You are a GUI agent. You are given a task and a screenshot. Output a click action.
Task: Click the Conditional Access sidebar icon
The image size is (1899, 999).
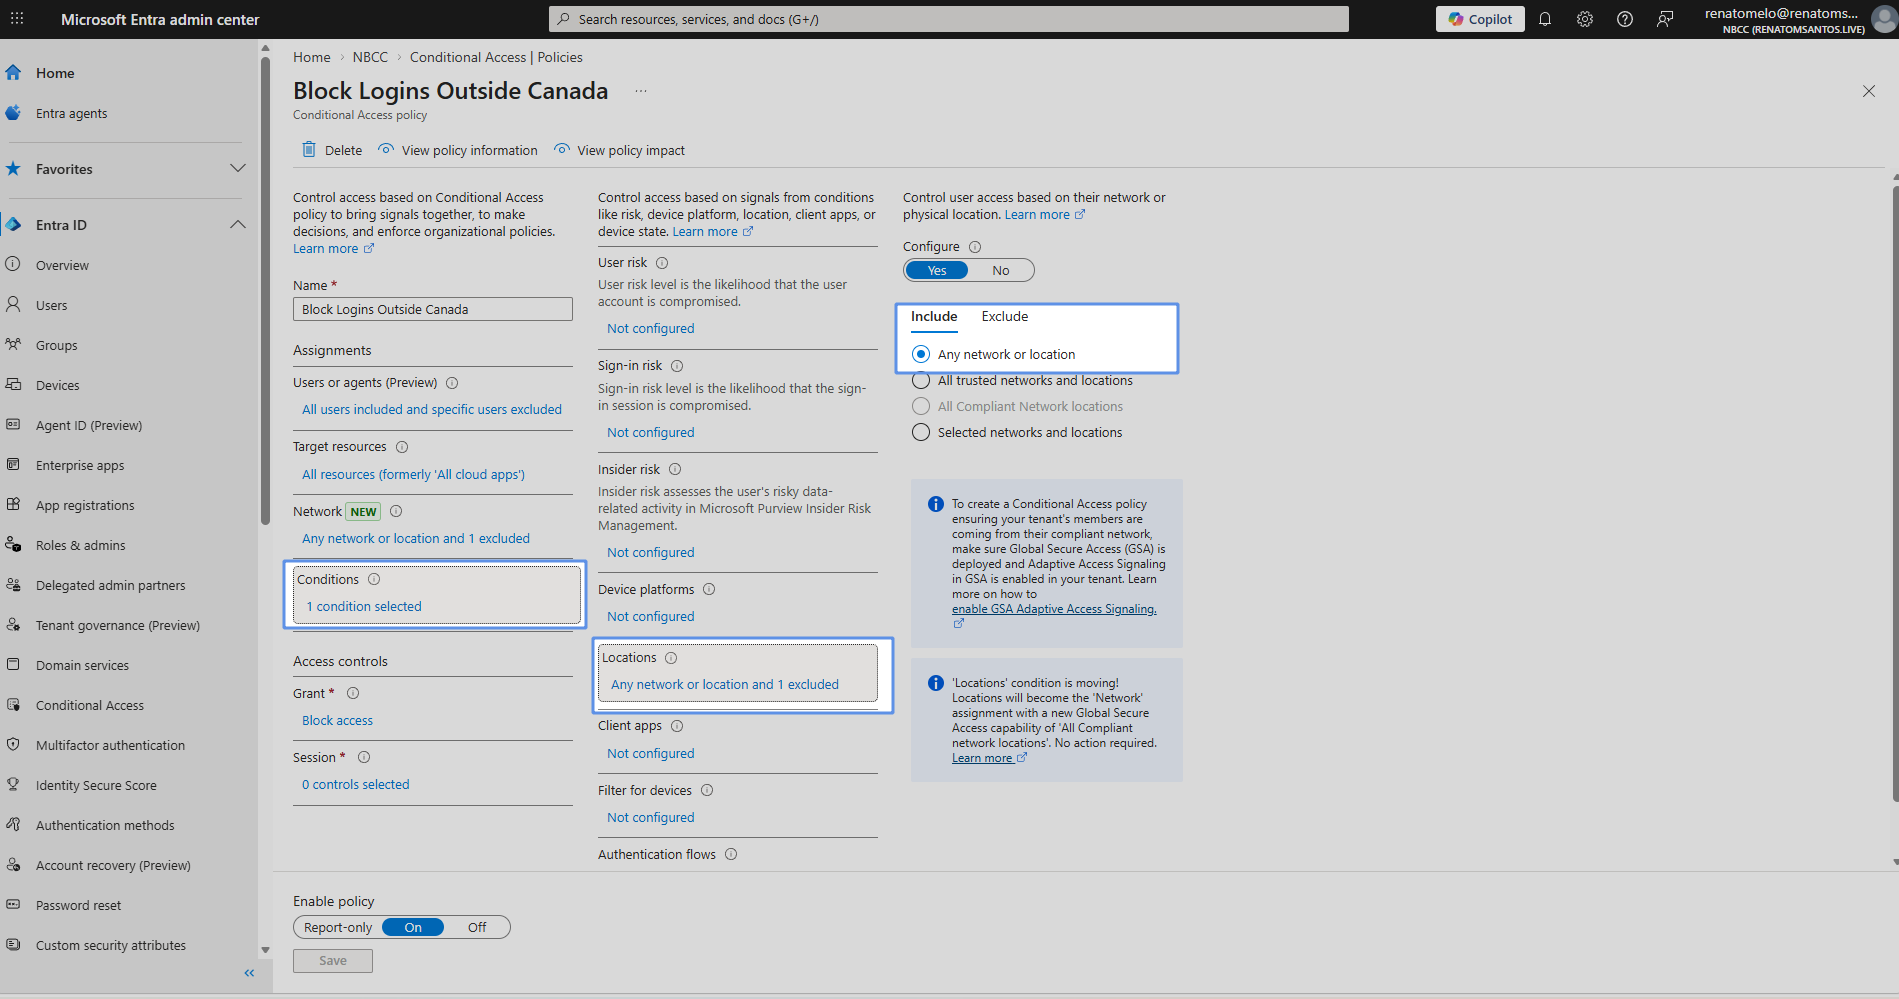[13, 705]
